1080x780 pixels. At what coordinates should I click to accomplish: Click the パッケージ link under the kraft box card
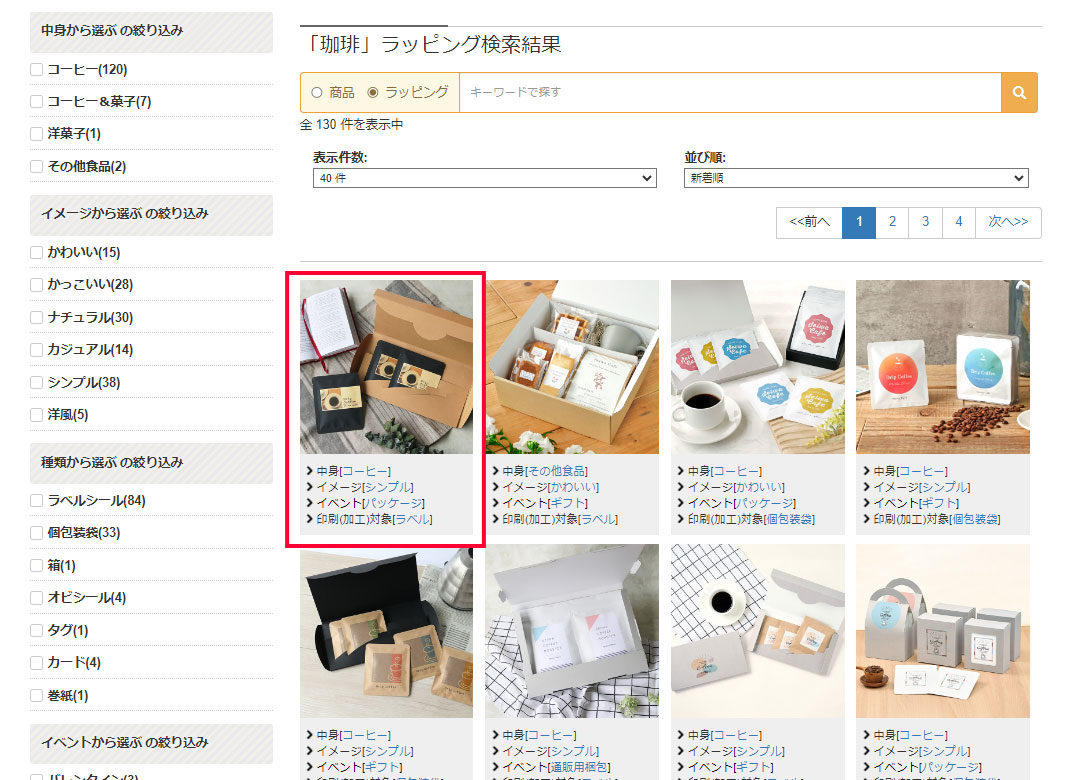393,504
